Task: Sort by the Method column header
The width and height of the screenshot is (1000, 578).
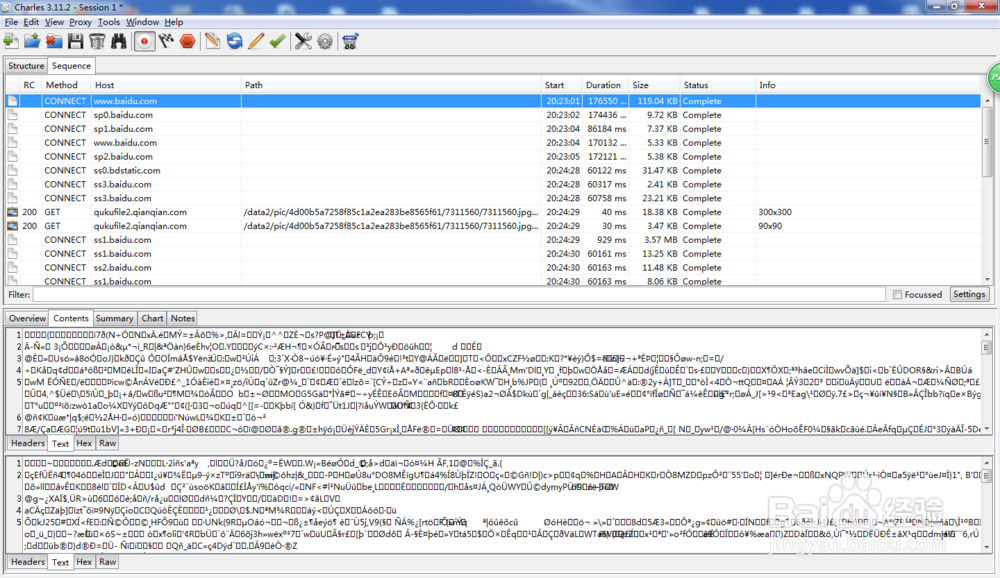Action: tap(66, 85)
